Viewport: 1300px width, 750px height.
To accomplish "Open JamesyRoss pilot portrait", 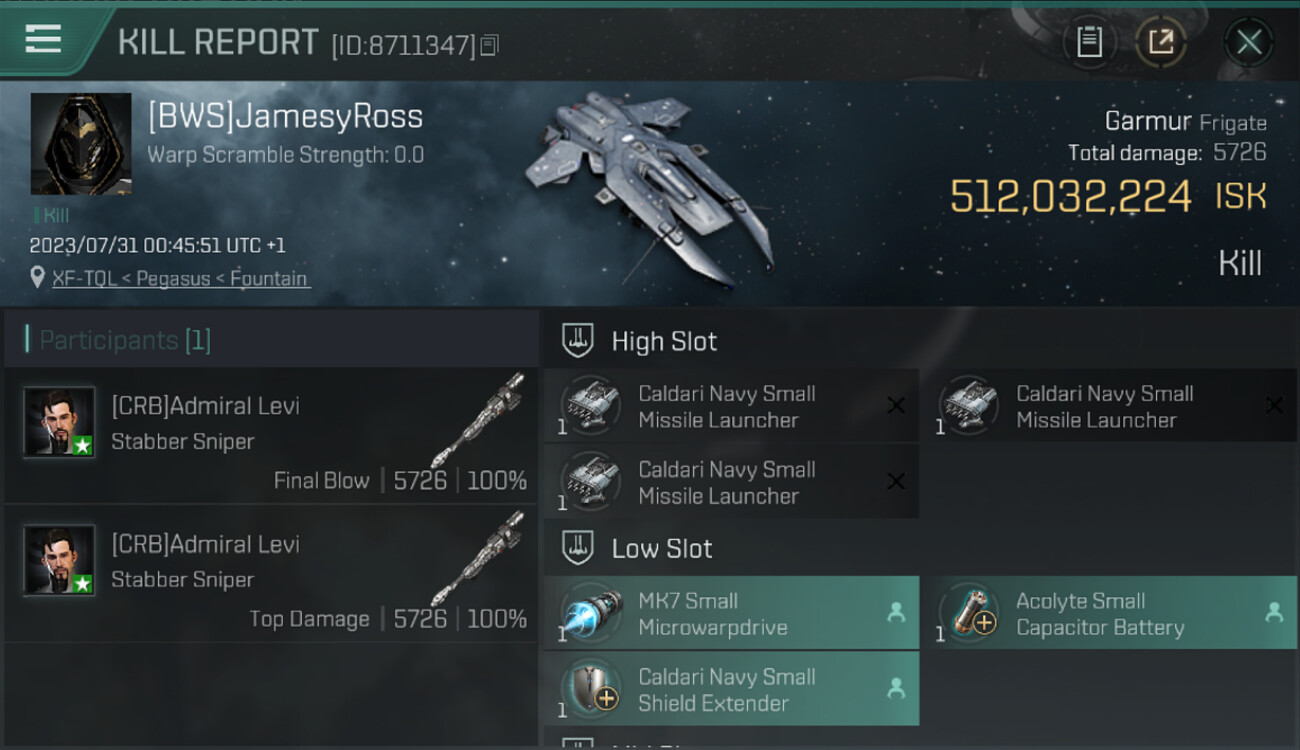I will pyautogui.click(x=81, y=144).
